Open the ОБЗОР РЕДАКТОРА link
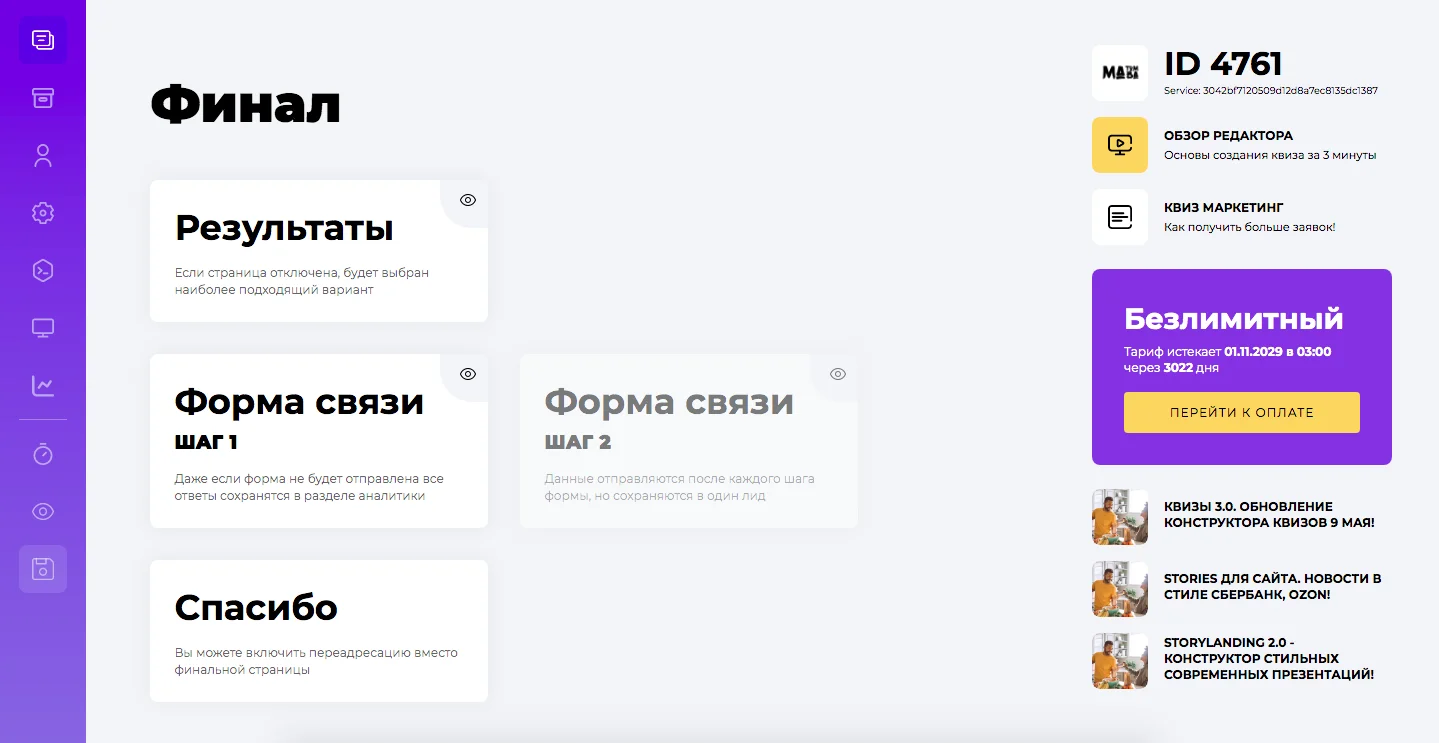This screenshot has height=743, width=1439. coord(1228,135)
